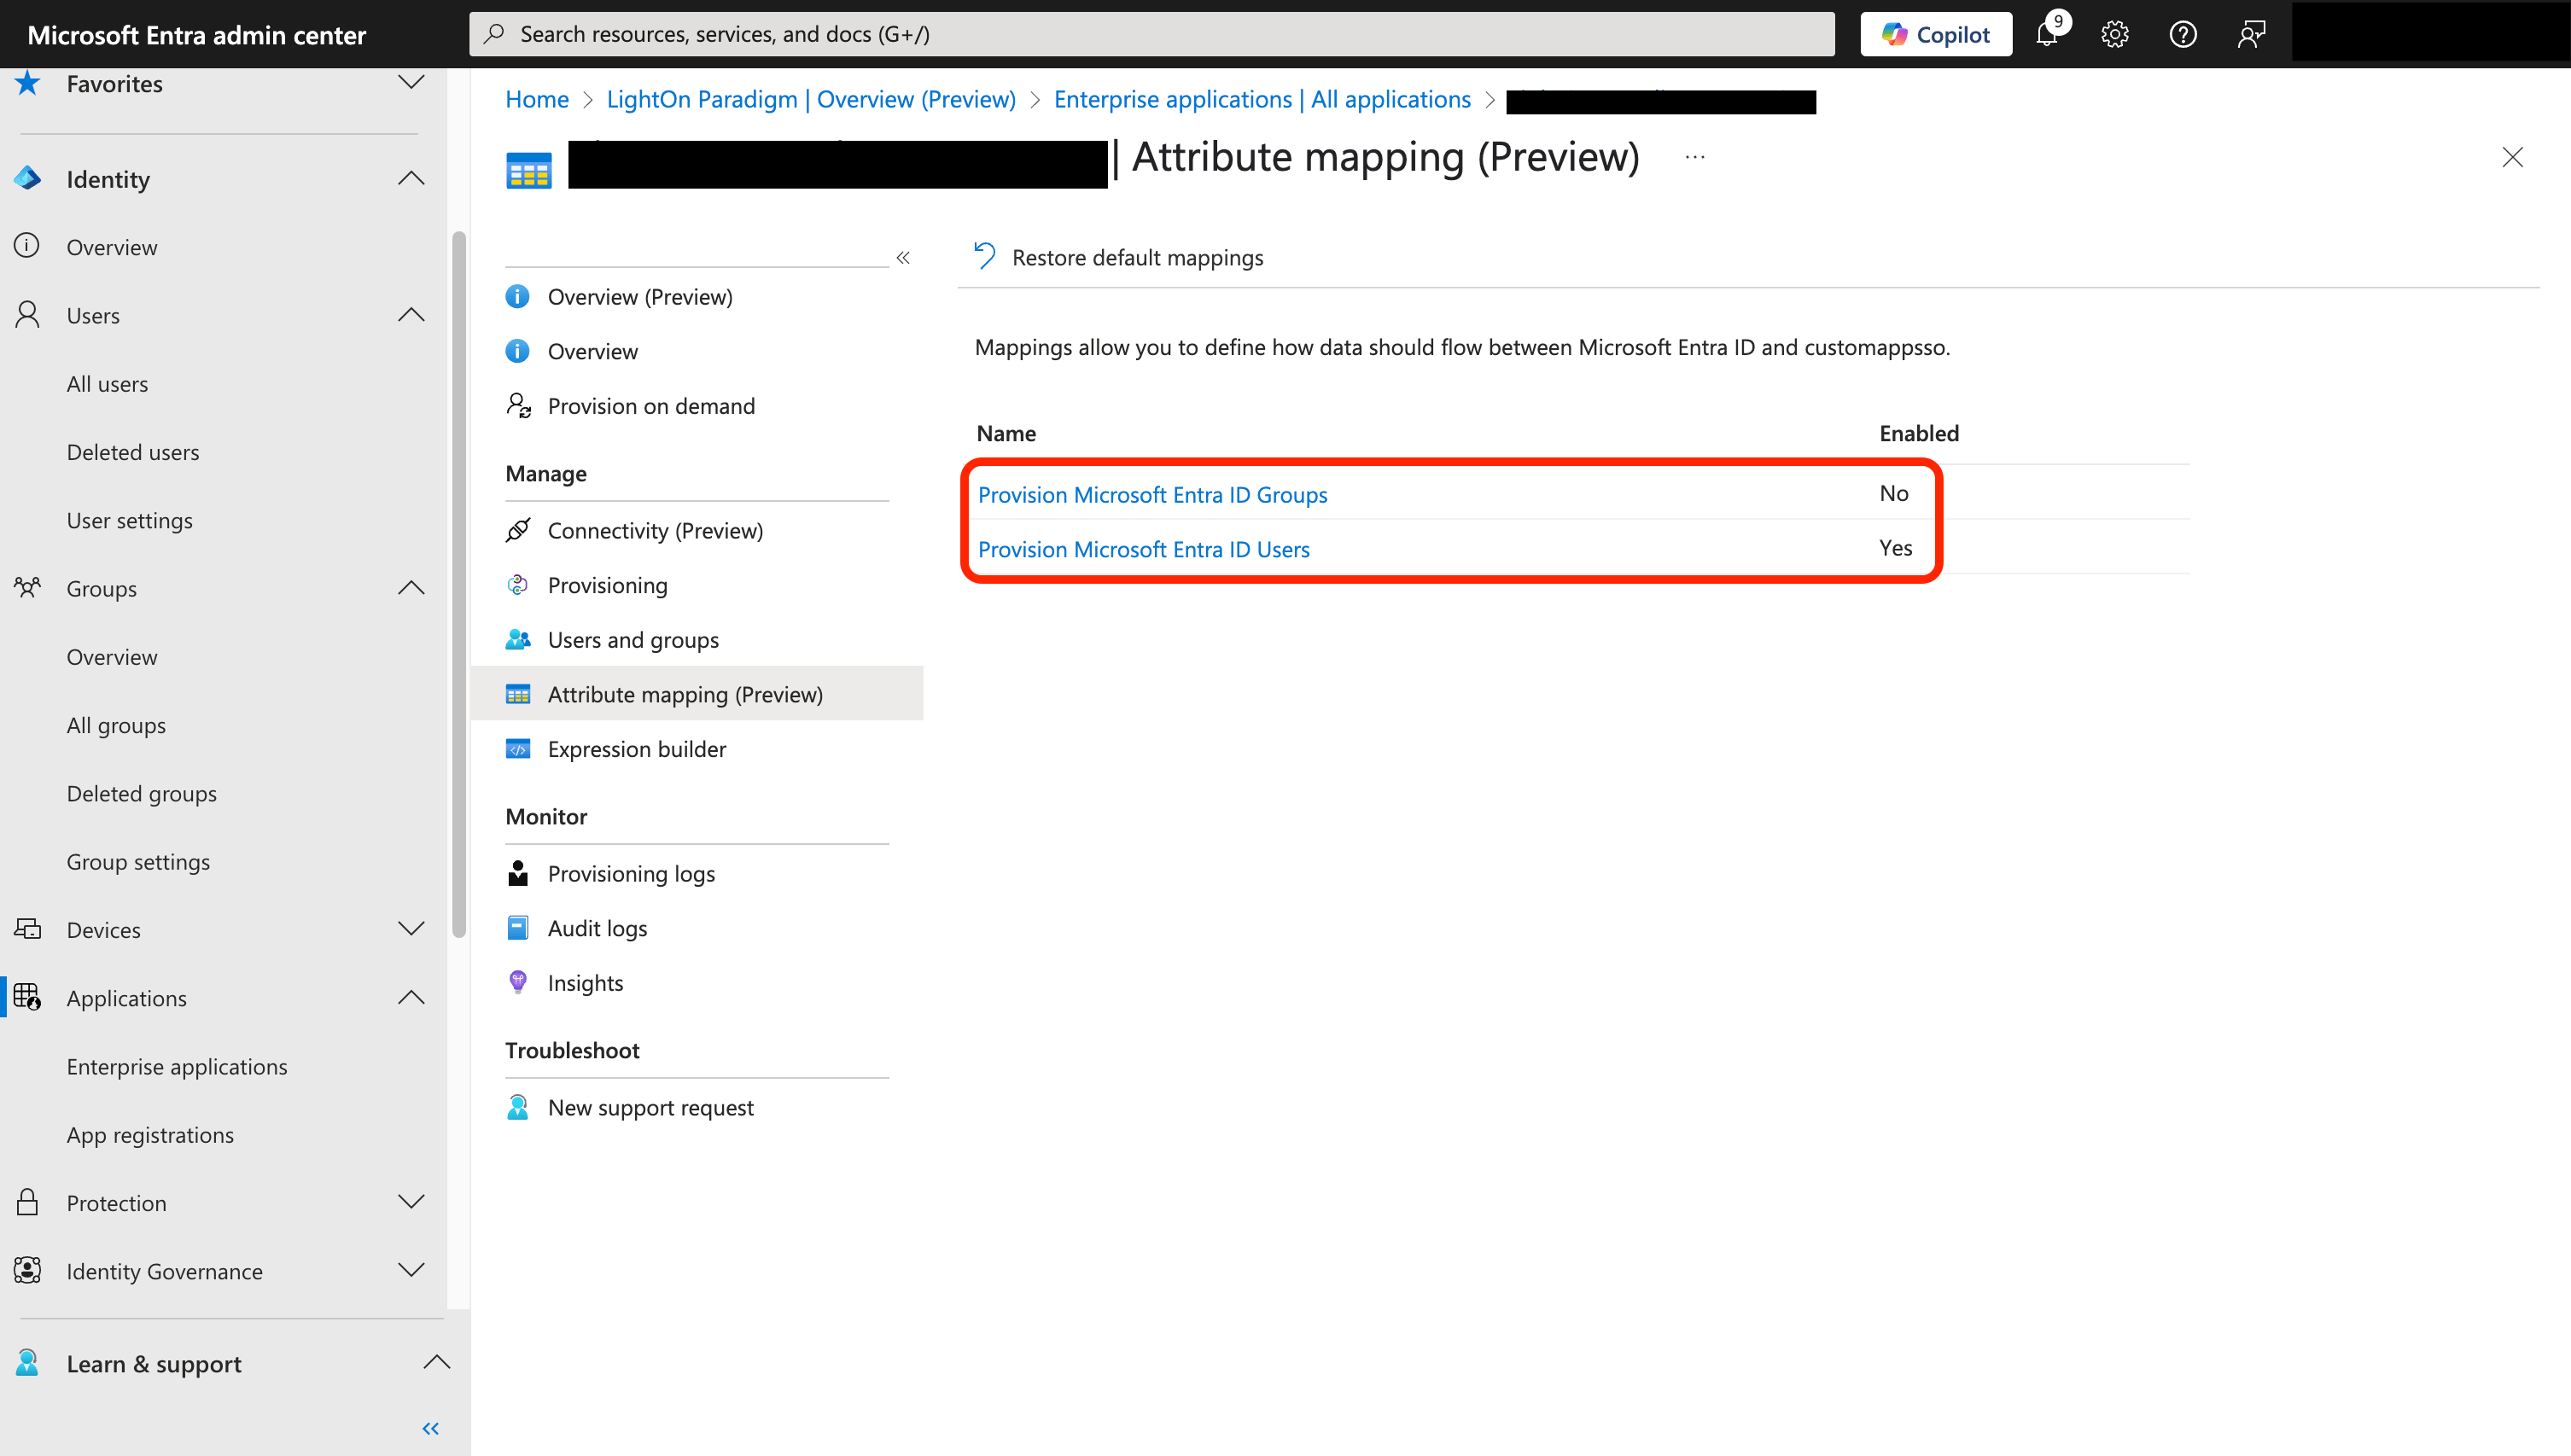The width and height of the screenshot is (2571, 1456).
Task: Open portal settings gear icon
Action: pos(2114,35)
